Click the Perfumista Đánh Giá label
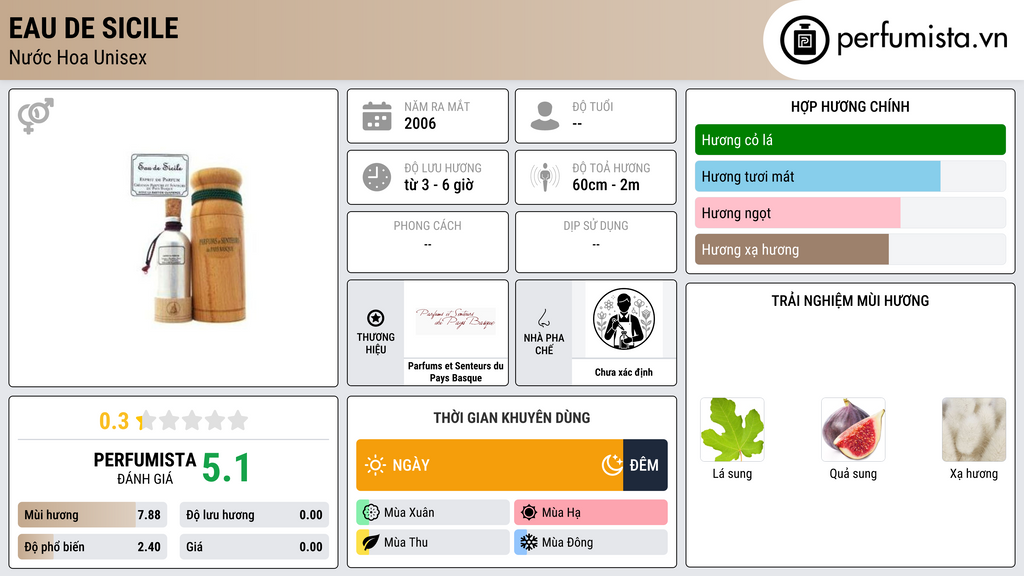Image resolution: width=1024 pixels, height=576 pixels. (x=145, y=468)
